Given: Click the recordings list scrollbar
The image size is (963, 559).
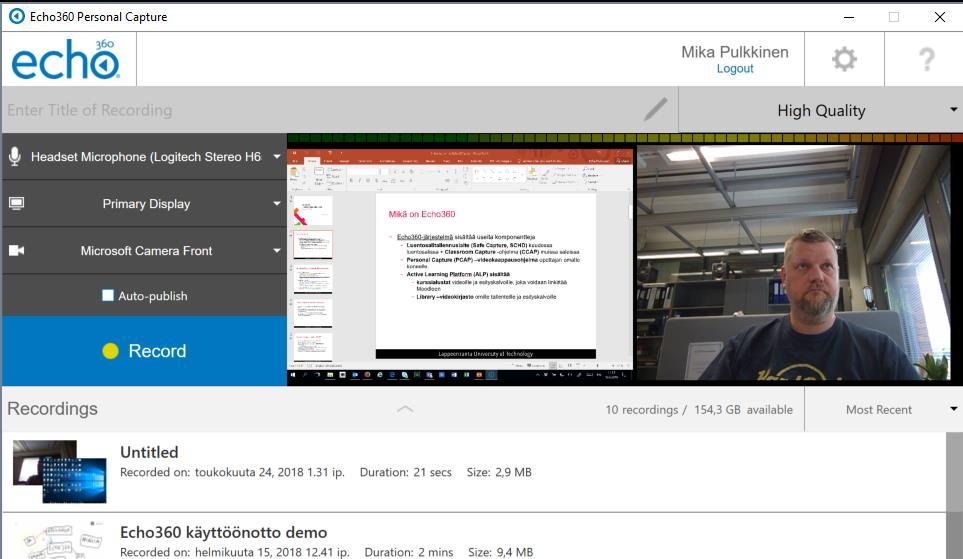Looking at the screenshot, I should tap(954, 495).
